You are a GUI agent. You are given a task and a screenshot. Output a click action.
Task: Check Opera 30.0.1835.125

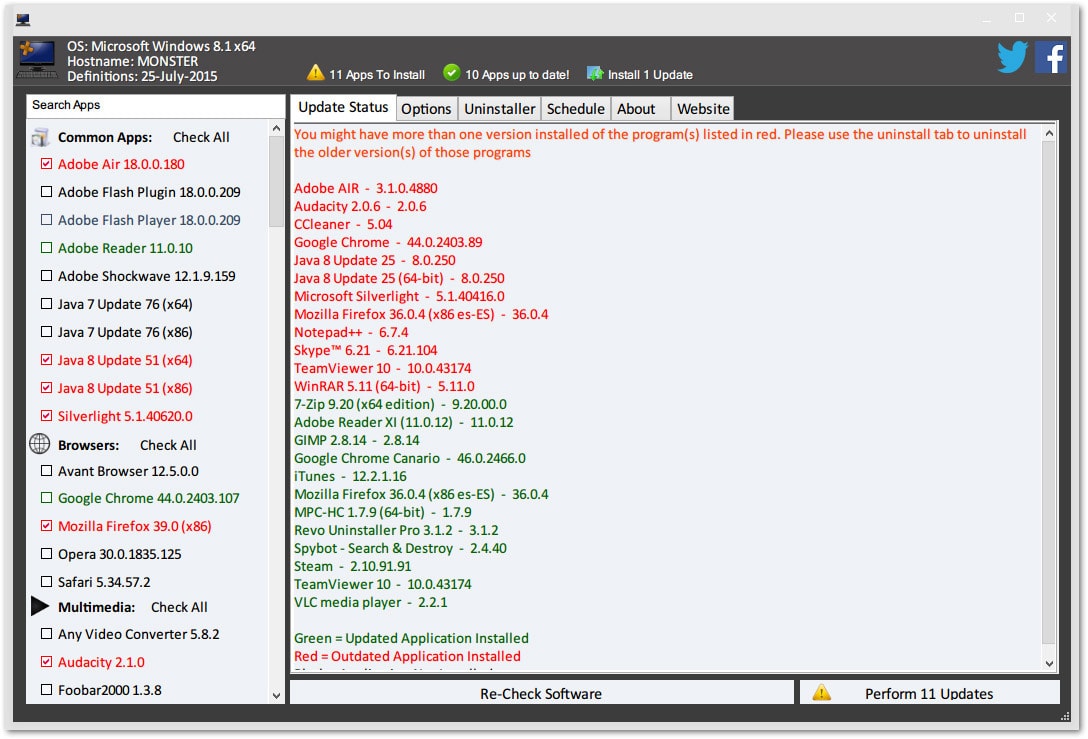point(46,554)
